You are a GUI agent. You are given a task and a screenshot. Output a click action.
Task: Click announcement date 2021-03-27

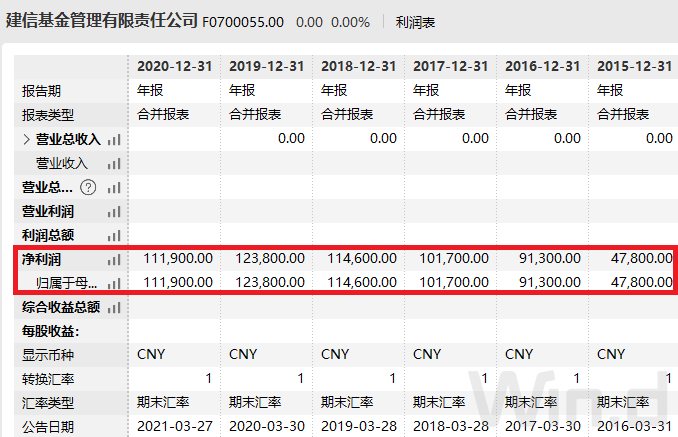(x=175, y=427)
